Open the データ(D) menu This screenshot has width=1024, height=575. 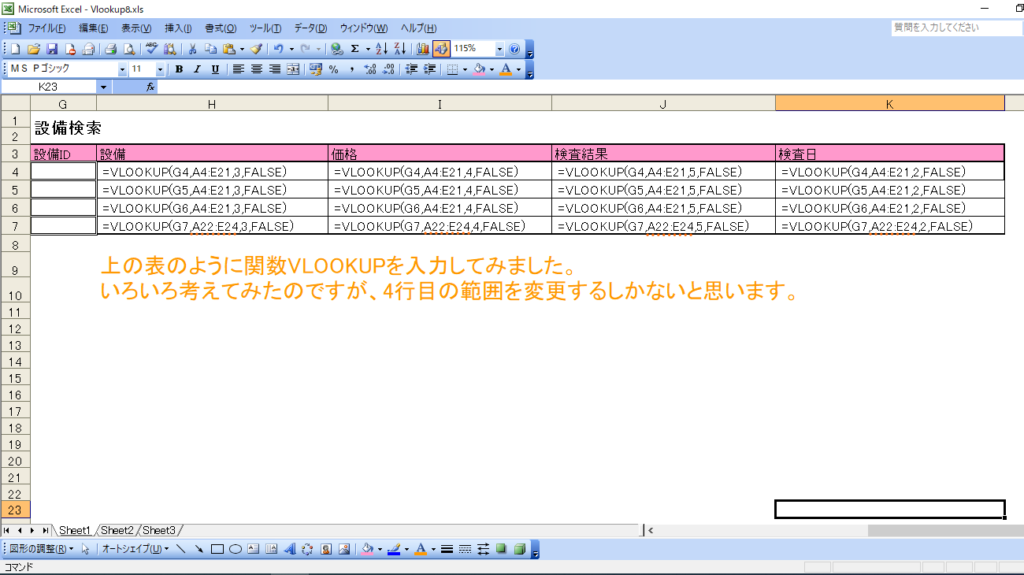[311, 28]
